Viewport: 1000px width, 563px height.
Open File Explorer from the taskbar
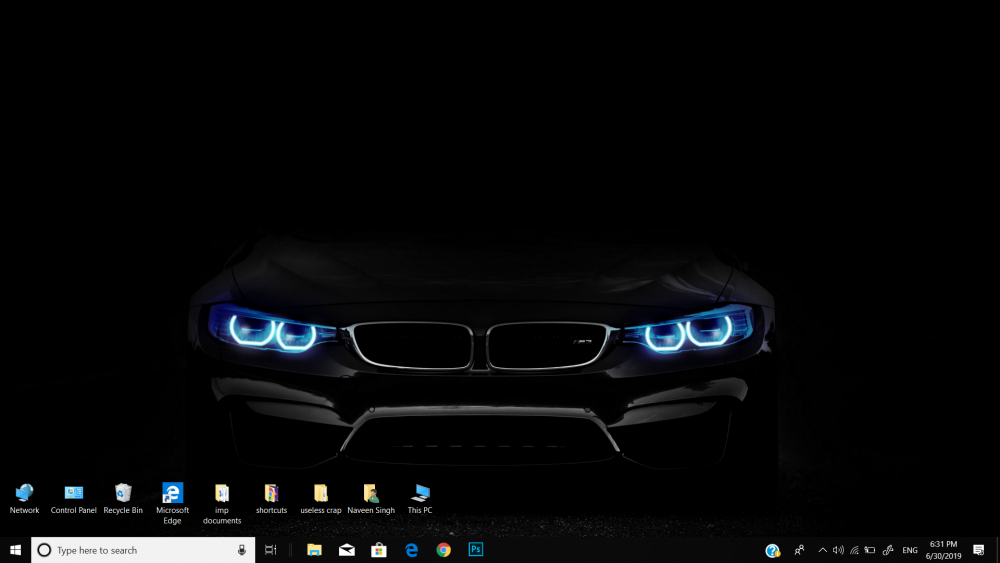[314, 550]
